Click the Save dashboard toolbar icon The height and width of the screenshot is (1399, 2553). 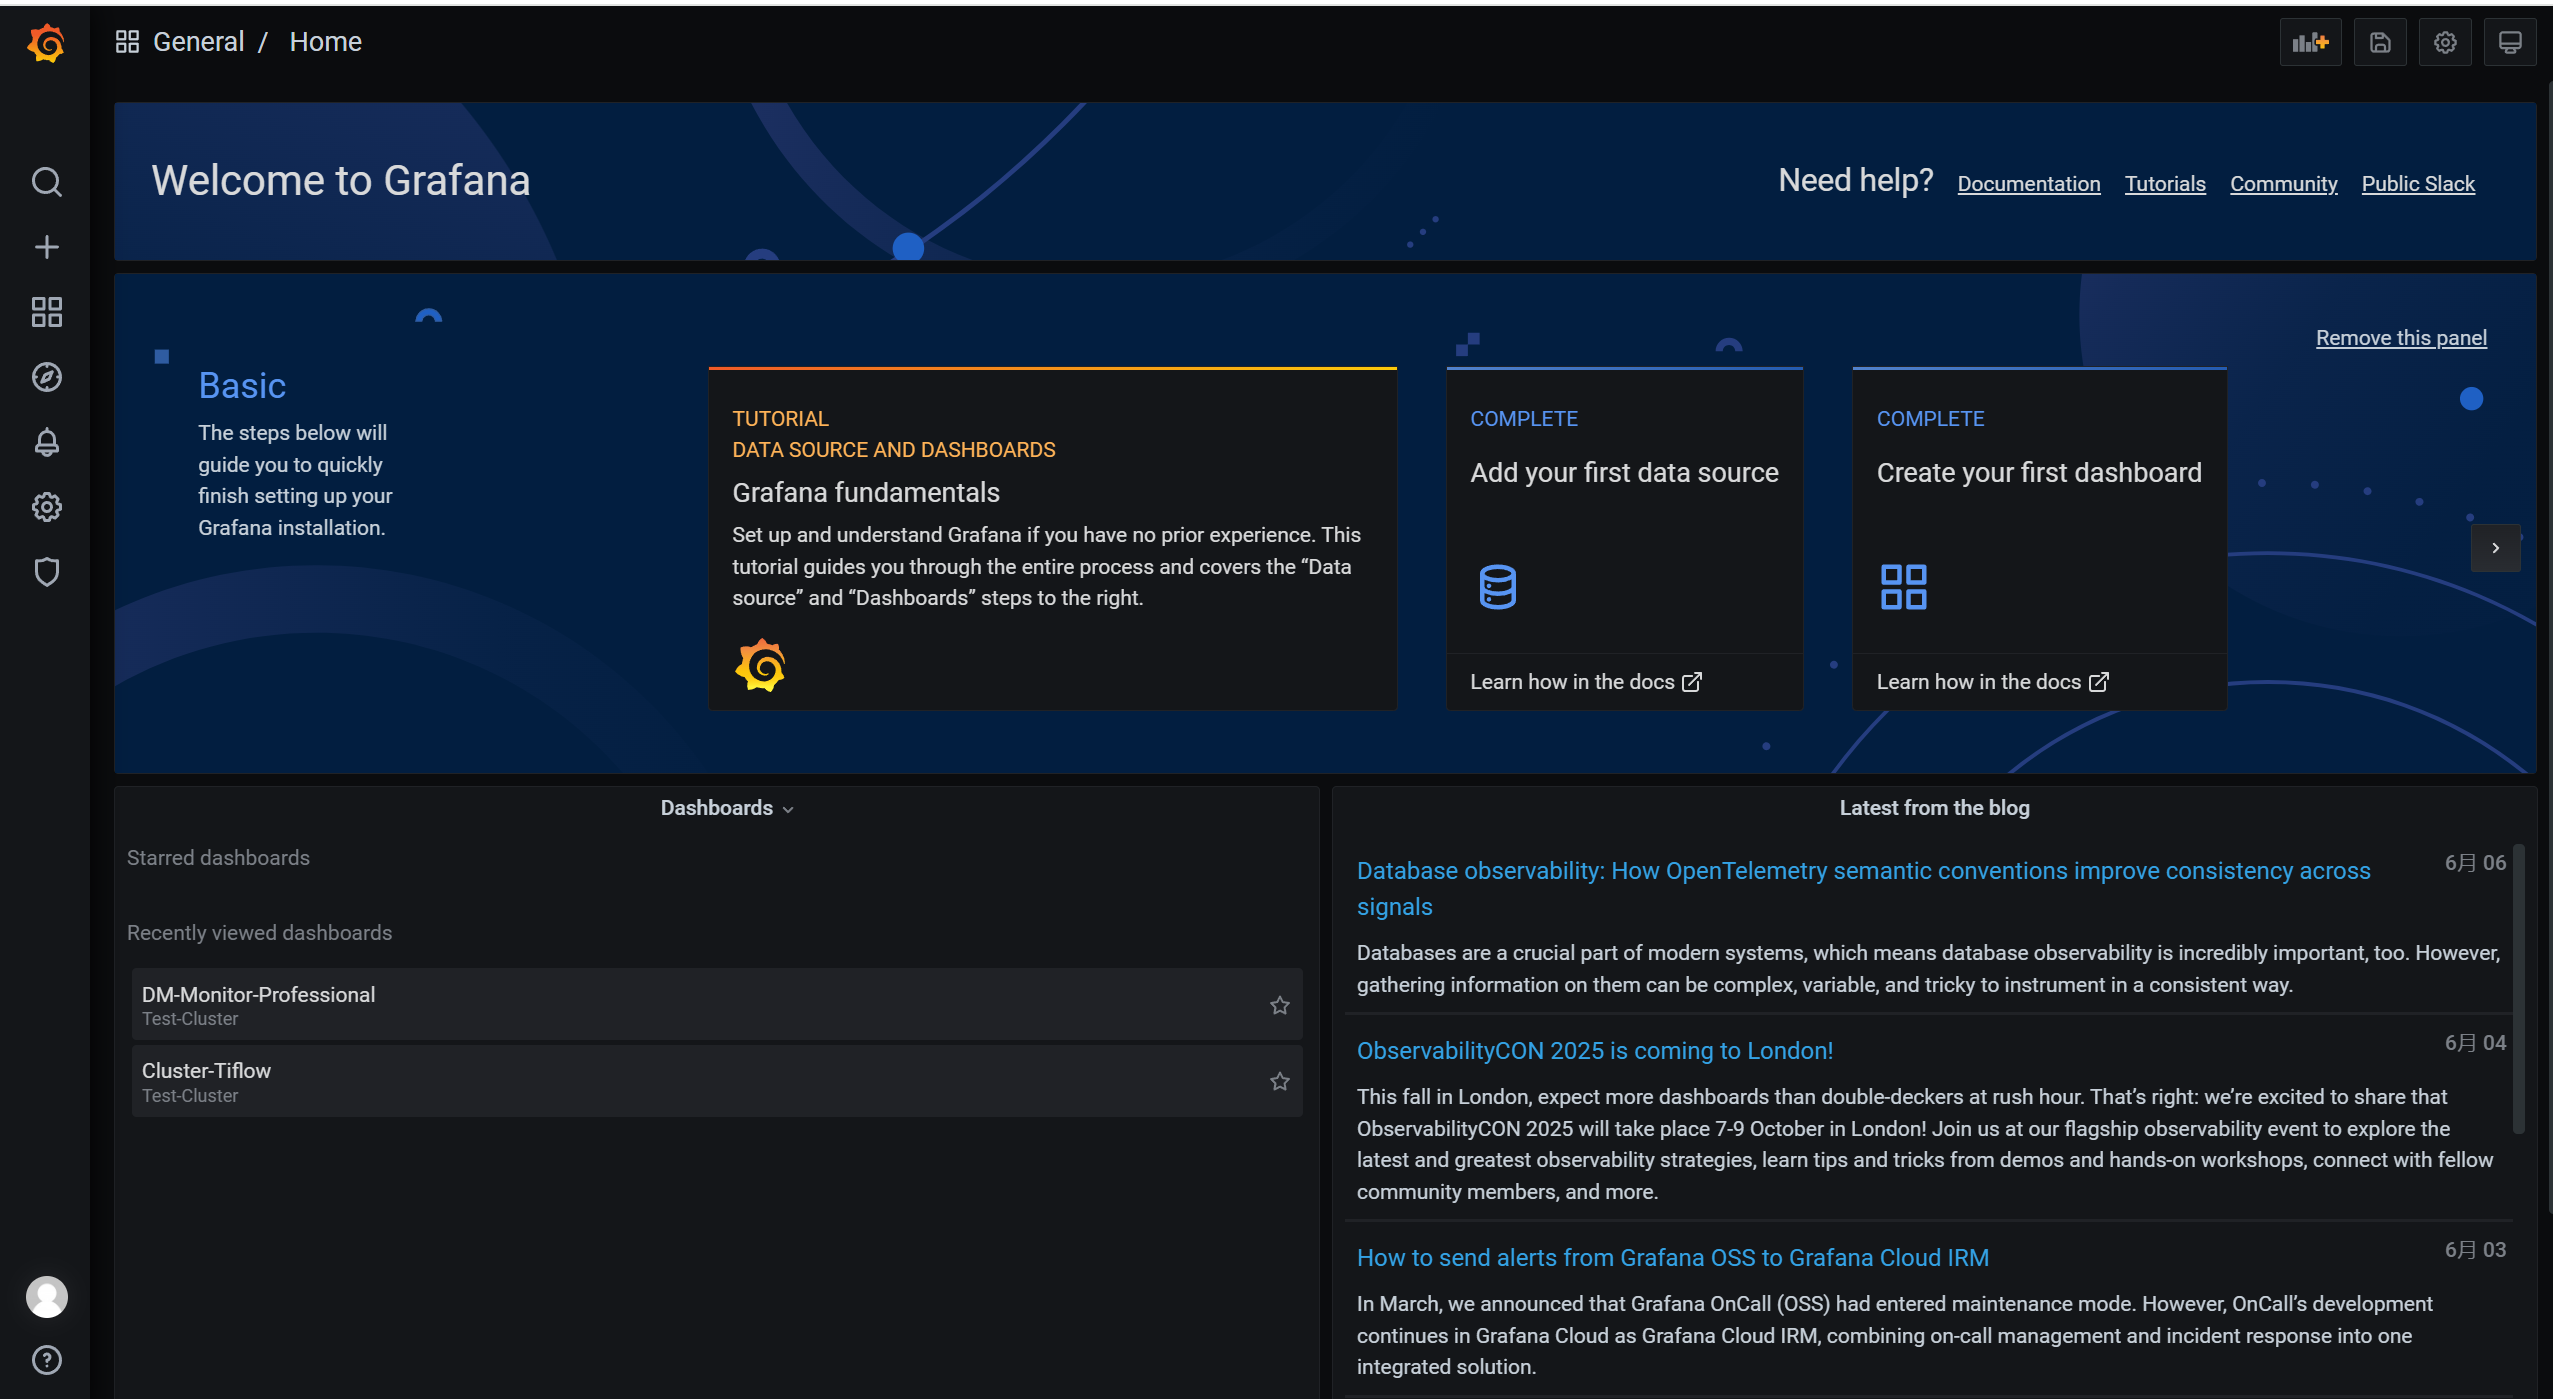2380,42
